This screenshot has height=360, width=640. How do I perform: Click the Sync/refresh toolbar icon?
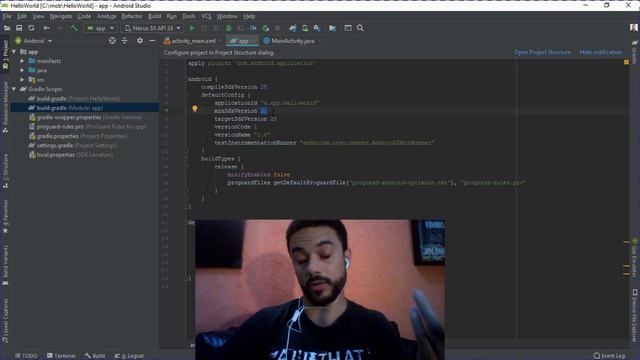(31, 28)
